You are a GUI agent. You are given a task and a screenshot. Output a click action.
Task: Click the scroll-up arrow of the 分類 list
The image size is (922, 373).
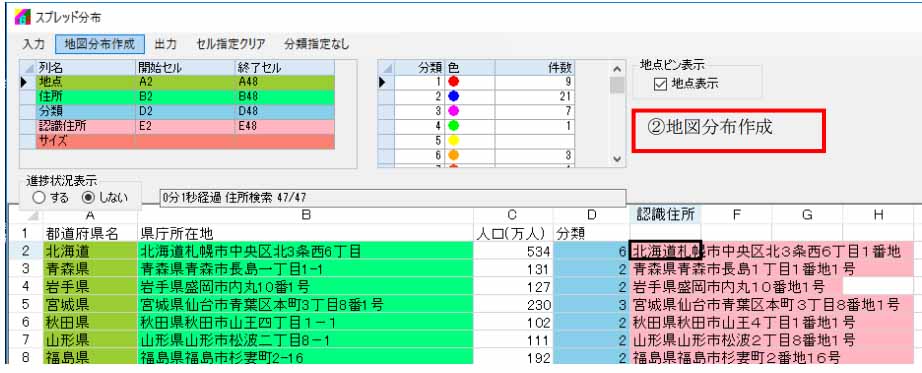[x=616, y=68]
